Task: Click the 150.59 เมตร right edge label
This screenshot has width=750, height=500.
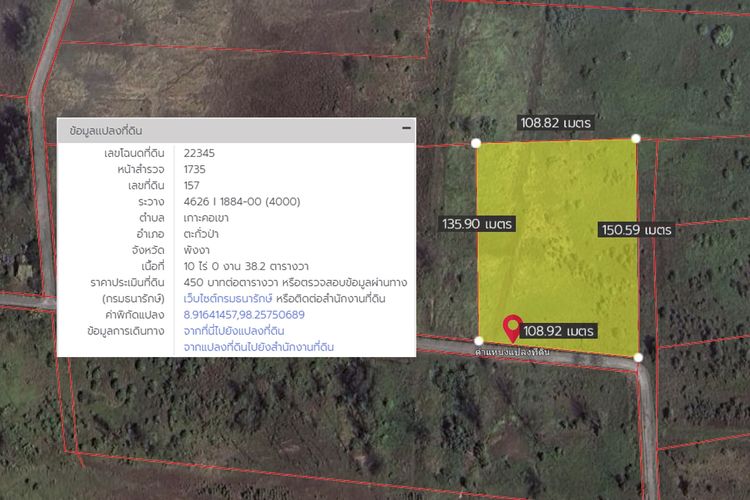Action: (636, 230)
